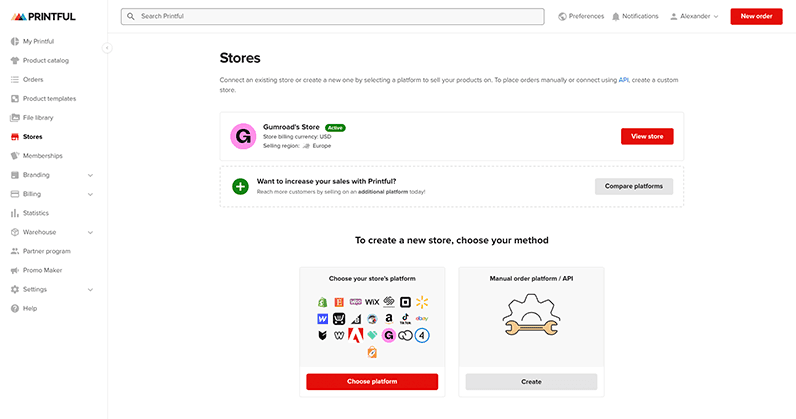Click the Etsy platform icon
This screenshot has width=796, height=419.
(x=339, y=302)
